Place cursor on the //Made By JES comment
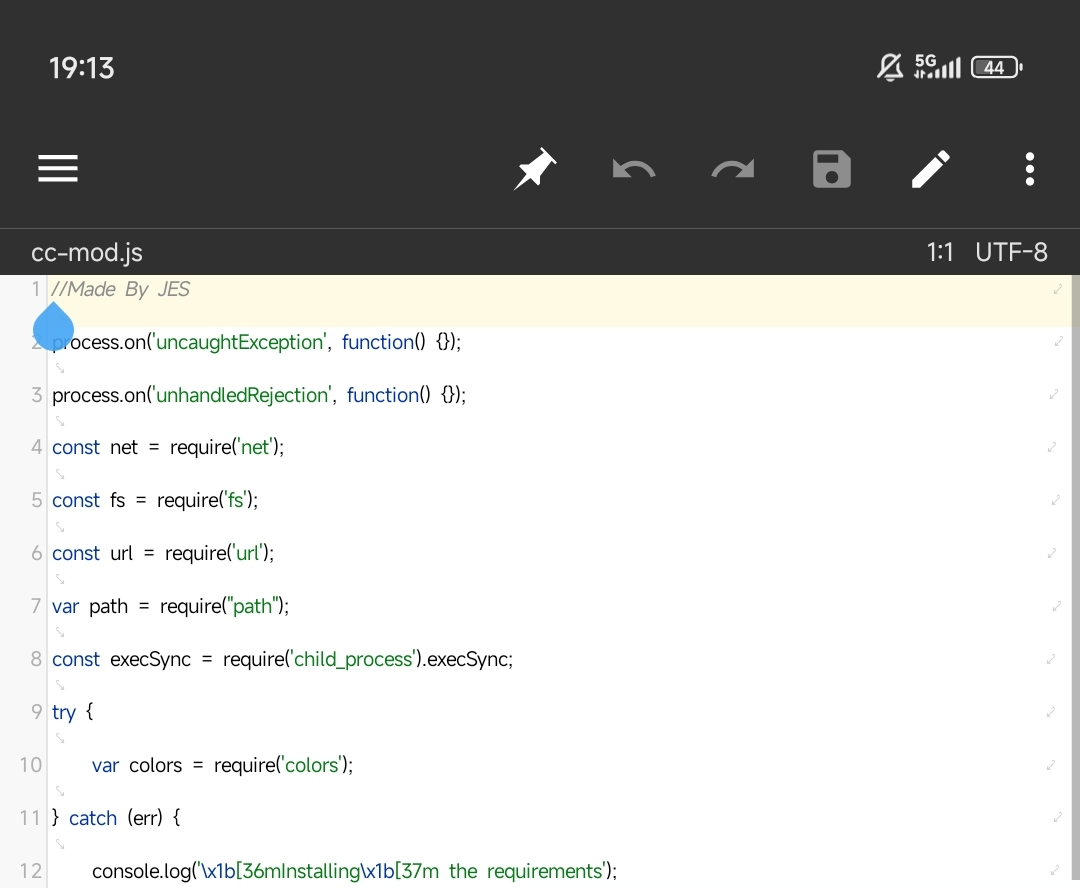The height and width of the screenshot is (888, 1080). [120, 289]
